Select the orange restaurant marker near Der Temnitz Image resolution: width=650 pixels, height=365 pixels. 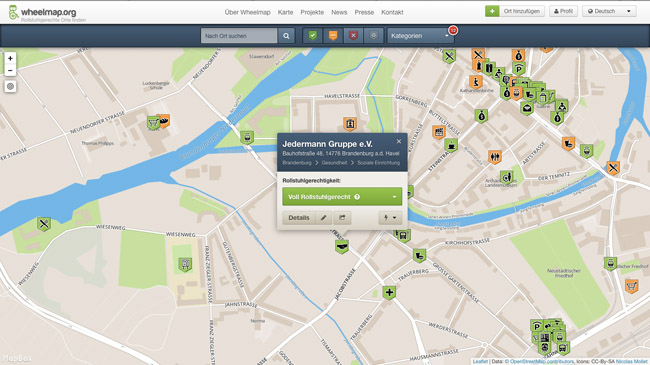click(x=613, y=168)
